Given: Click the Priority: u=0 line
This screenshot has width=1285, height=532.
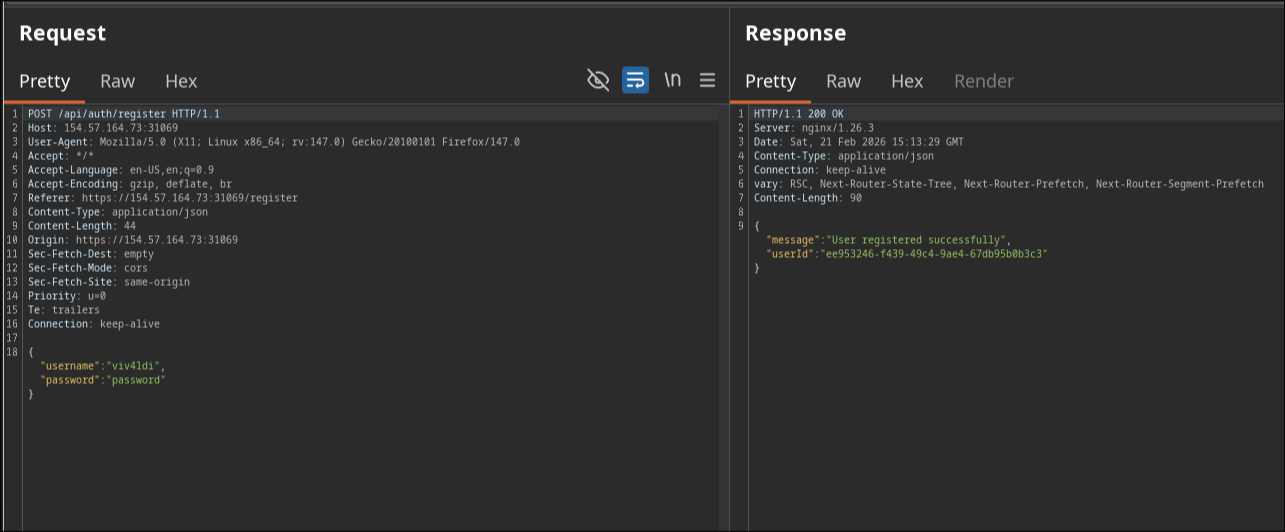Looking at the screenshot, I should click(x=67, y=296).
